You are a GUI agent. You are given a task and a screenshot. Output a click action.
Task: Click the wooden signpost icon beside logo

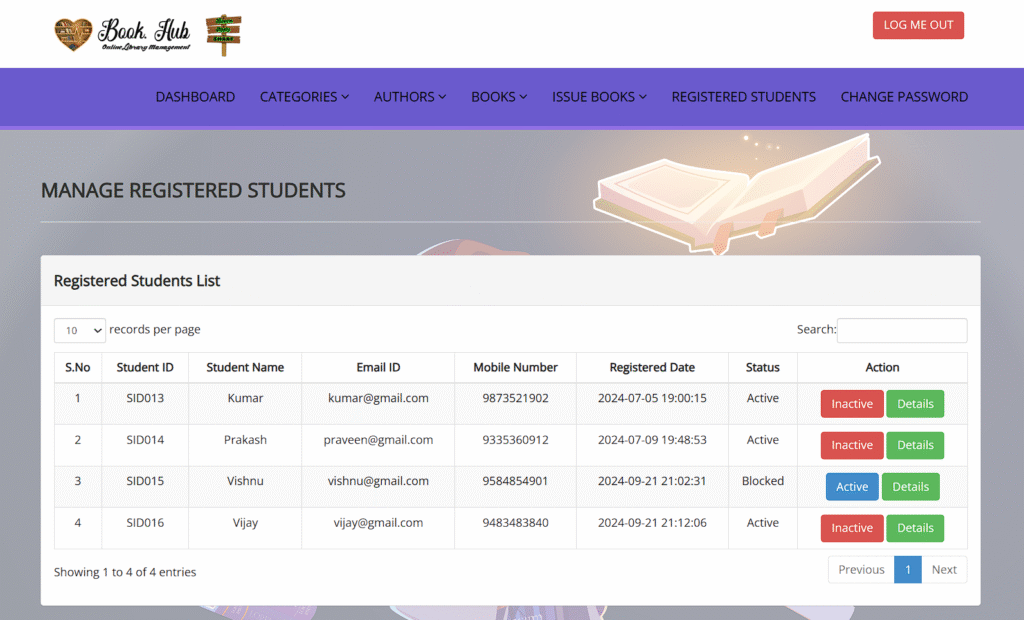pos(223,35)
